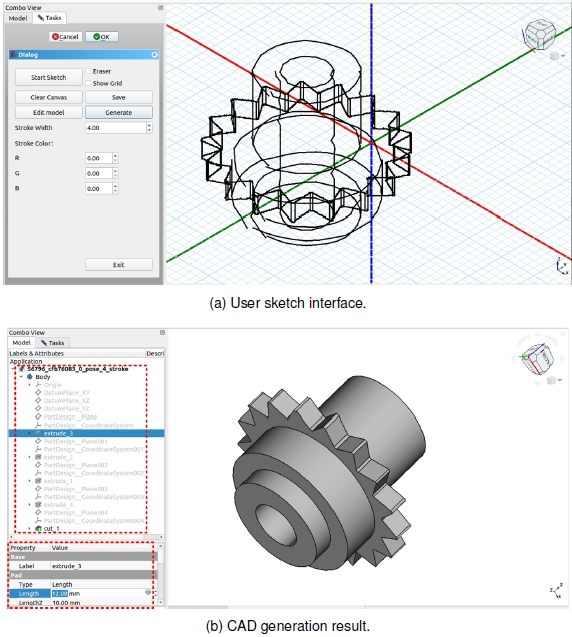Select DatumPlane_XZ in the model tree

[x=62, y=401]
